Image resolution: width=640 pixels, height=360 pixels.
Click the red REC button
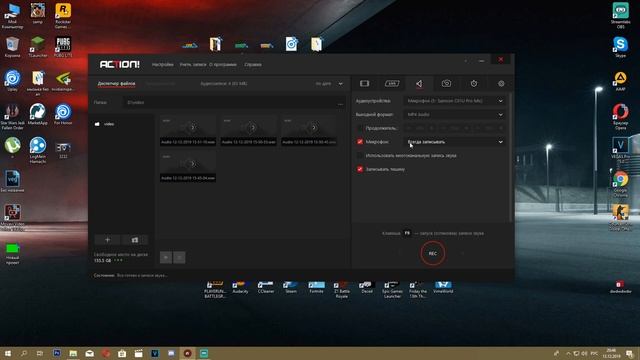(433, 253)
